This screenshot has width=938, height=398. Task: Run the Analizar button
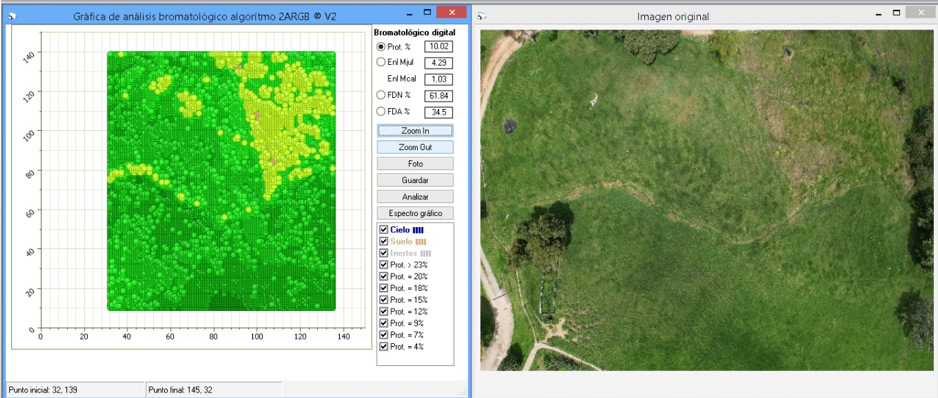point(415,196)
